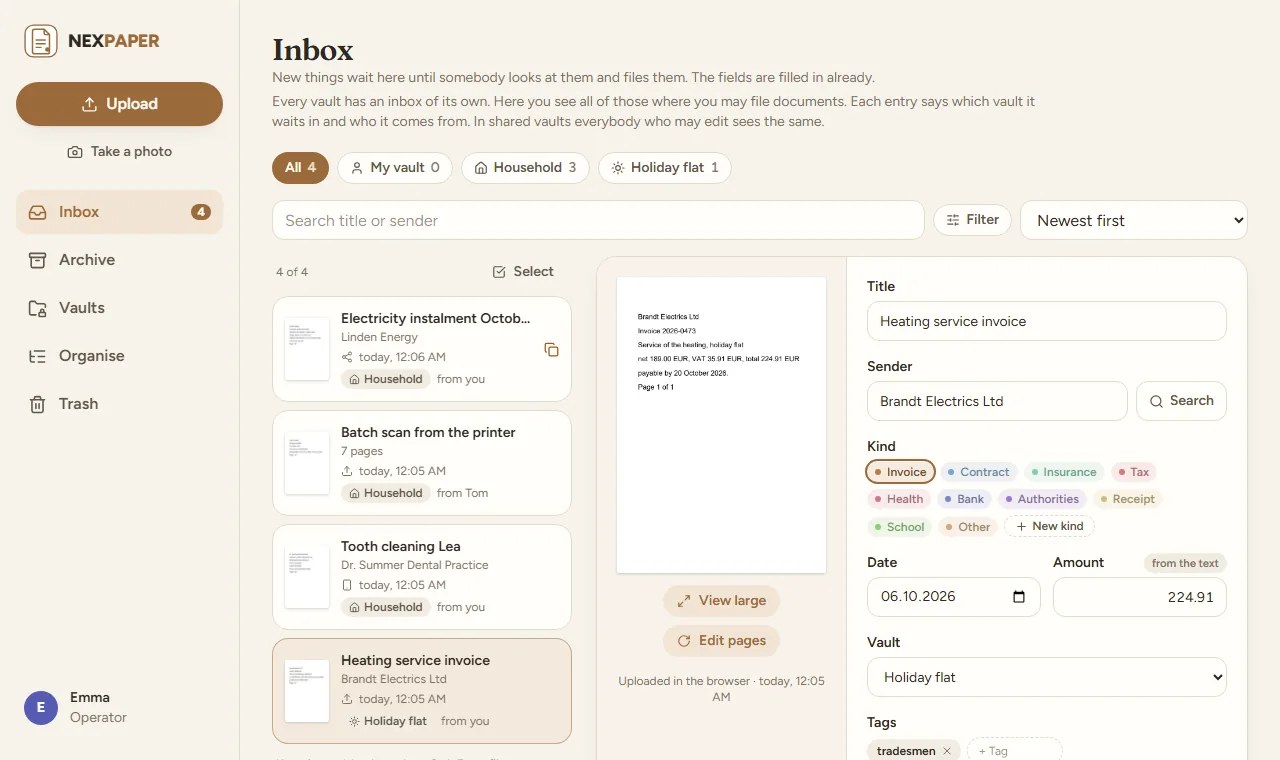Screen dimensions: 1280x760
Task: Open the Vault dropdown showing Holiday flat
Action: click(x=1047, y=677)
